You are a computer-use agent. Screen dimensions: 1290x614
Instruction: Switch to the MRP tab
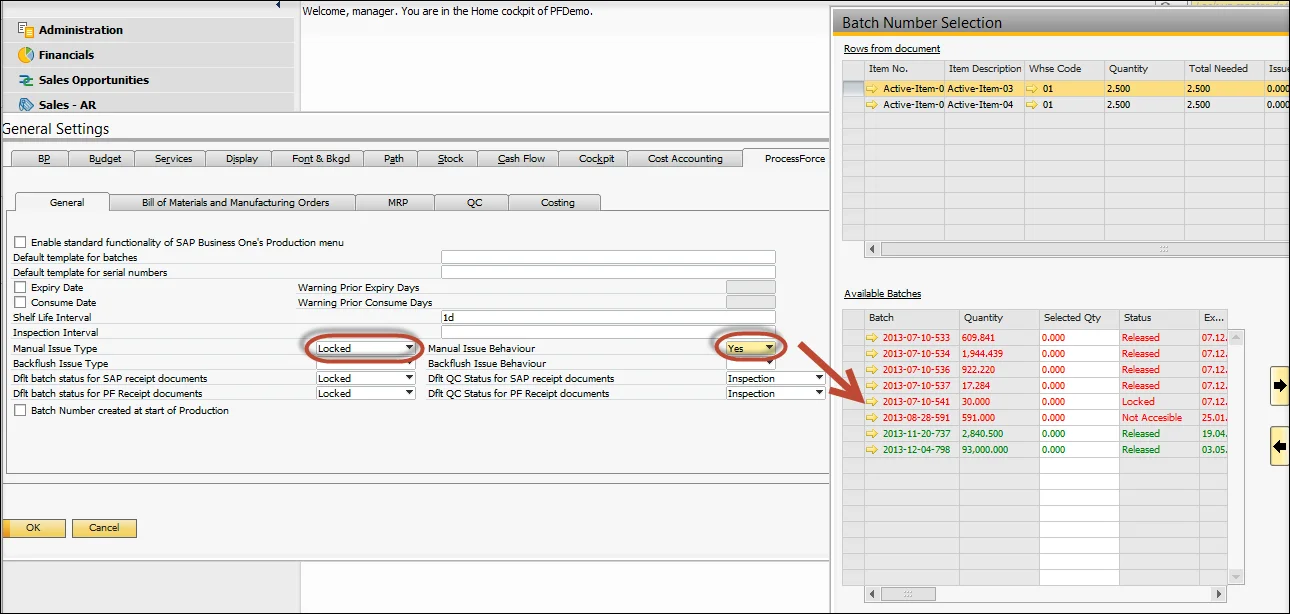click(x=397, y=203)
